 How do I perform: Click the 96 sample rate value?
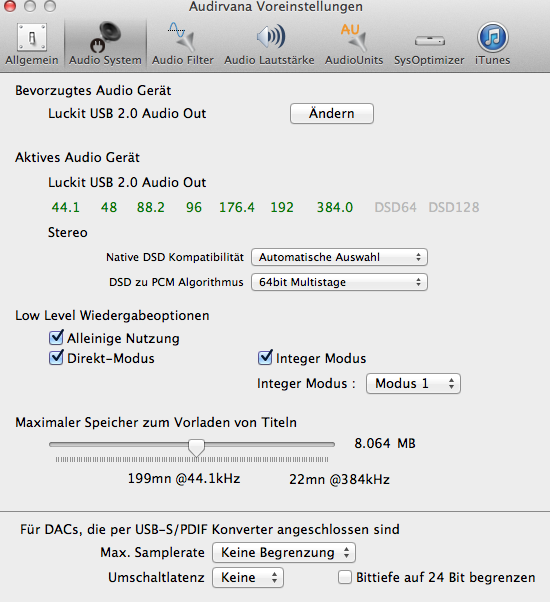click(194, 207)
